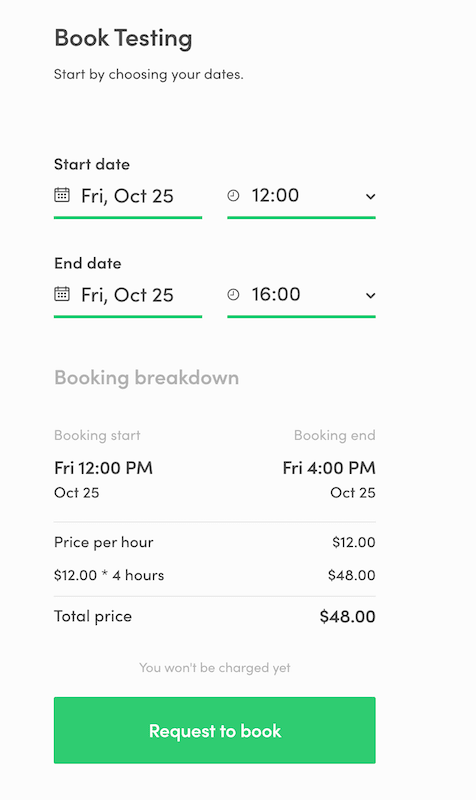Screen dimensions: 476x800
Task: Click the Fri 4:00 PM booking end
Action: pos(329,468)
